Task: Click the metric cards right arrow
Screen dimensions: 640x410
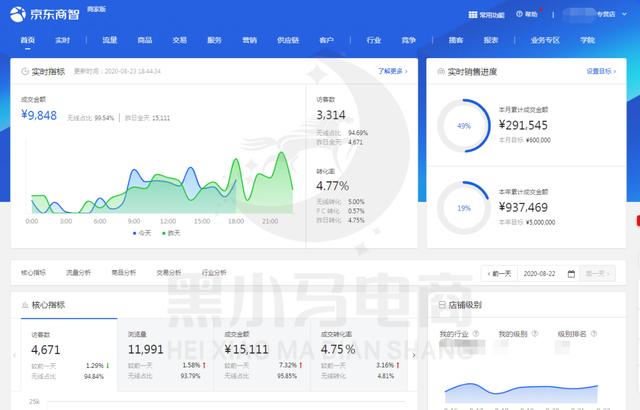Action: point(414,355)
